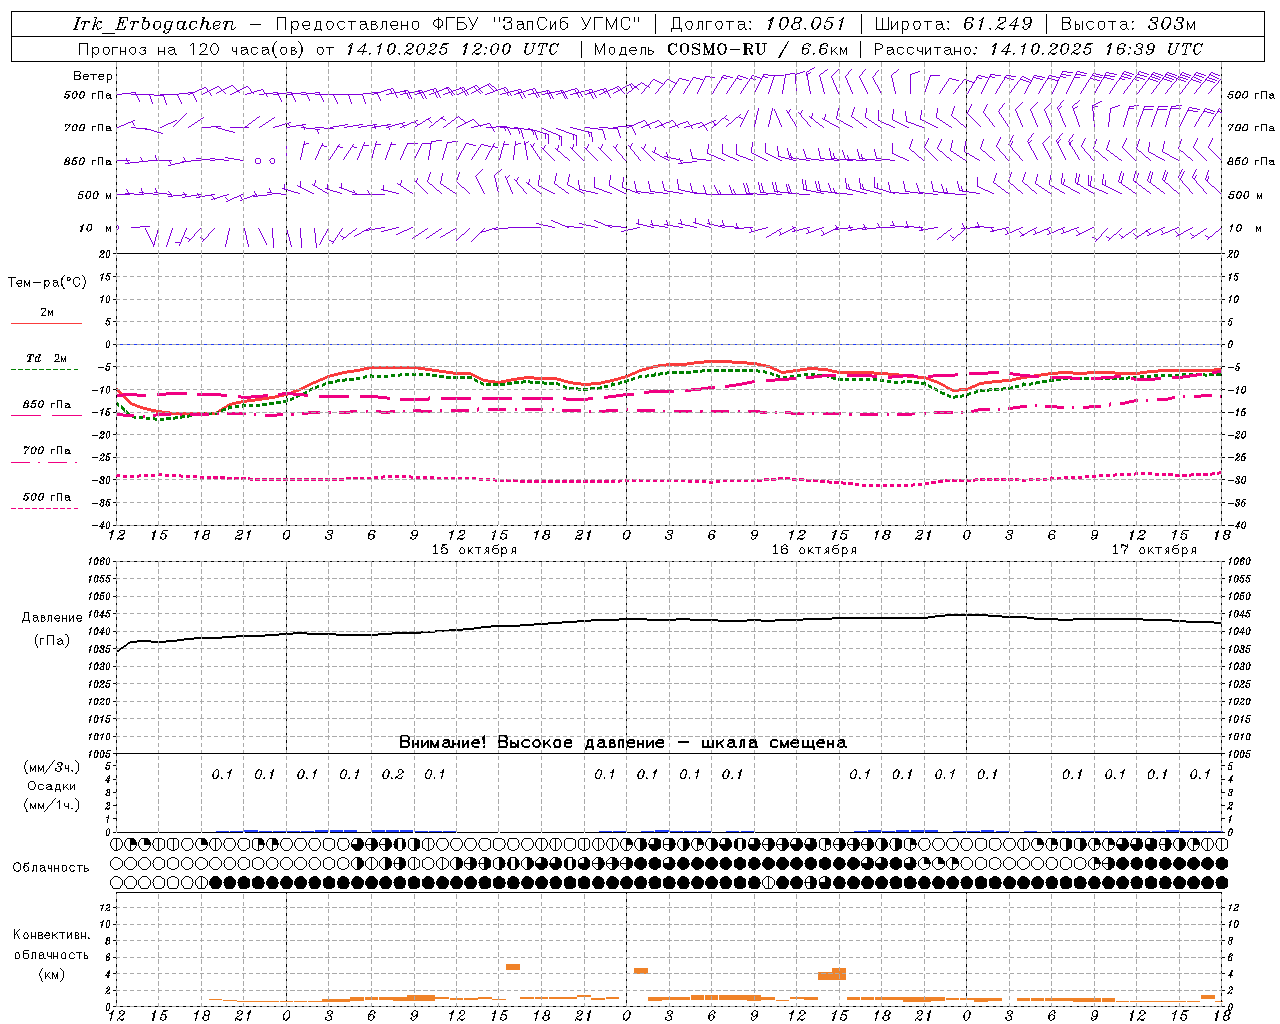Click the Давление panel label
The width and height of the screenshot is (1280, 1024).
click(x=52, y=618)
